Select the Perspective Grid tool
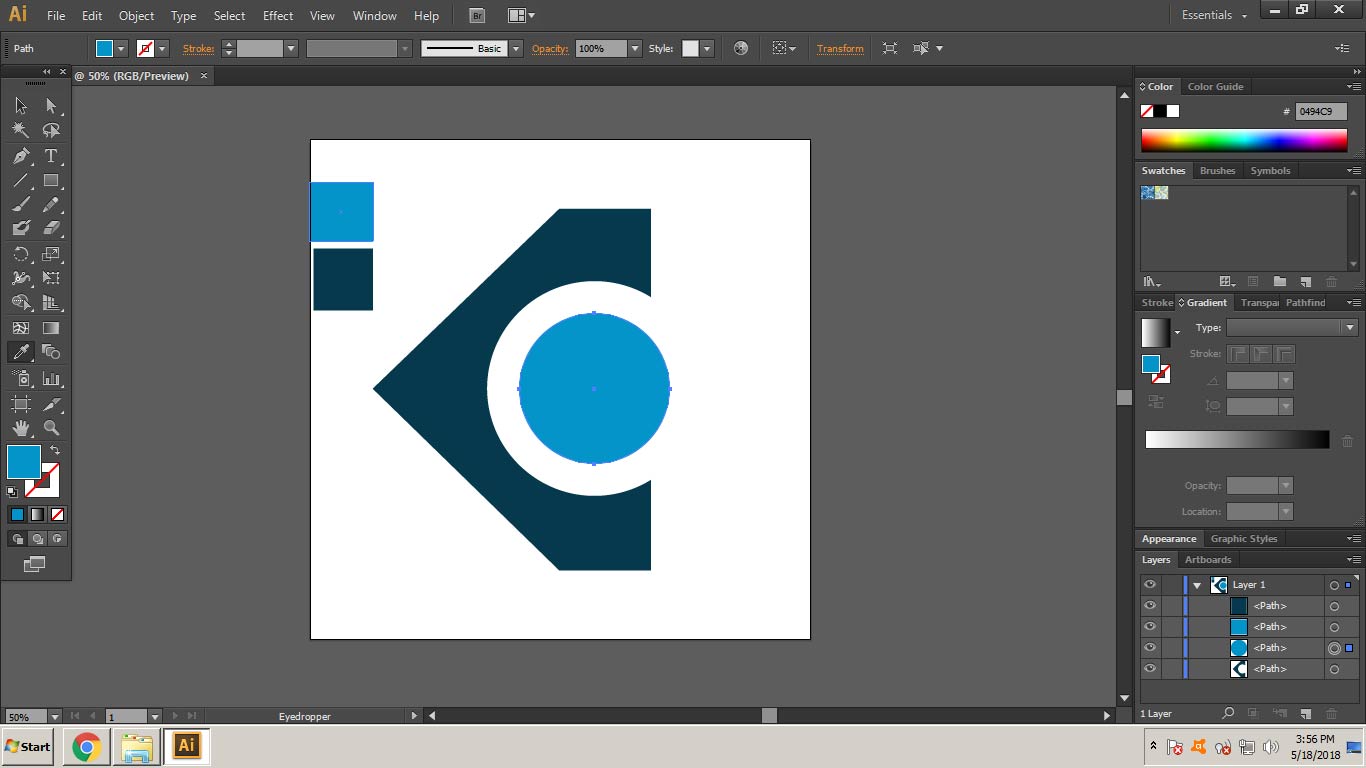 51,302
